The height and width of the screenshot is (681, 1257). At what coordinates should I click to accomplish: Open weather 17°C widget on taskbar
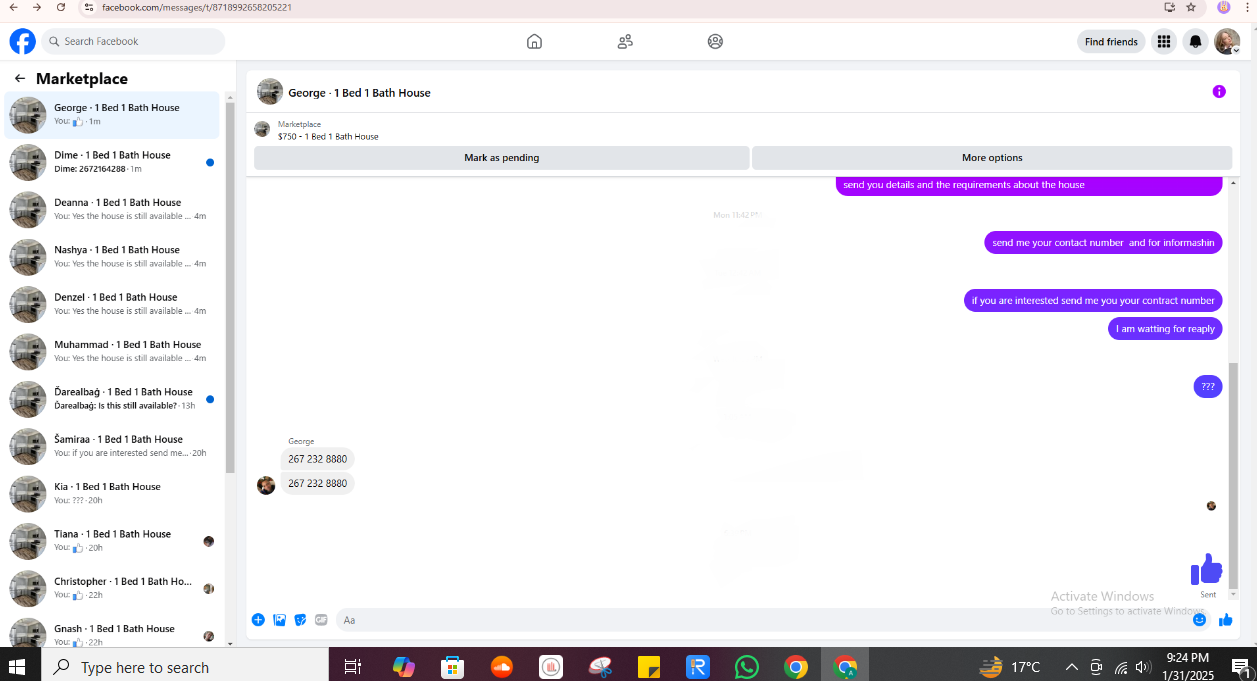click(x=1010, y=666)
